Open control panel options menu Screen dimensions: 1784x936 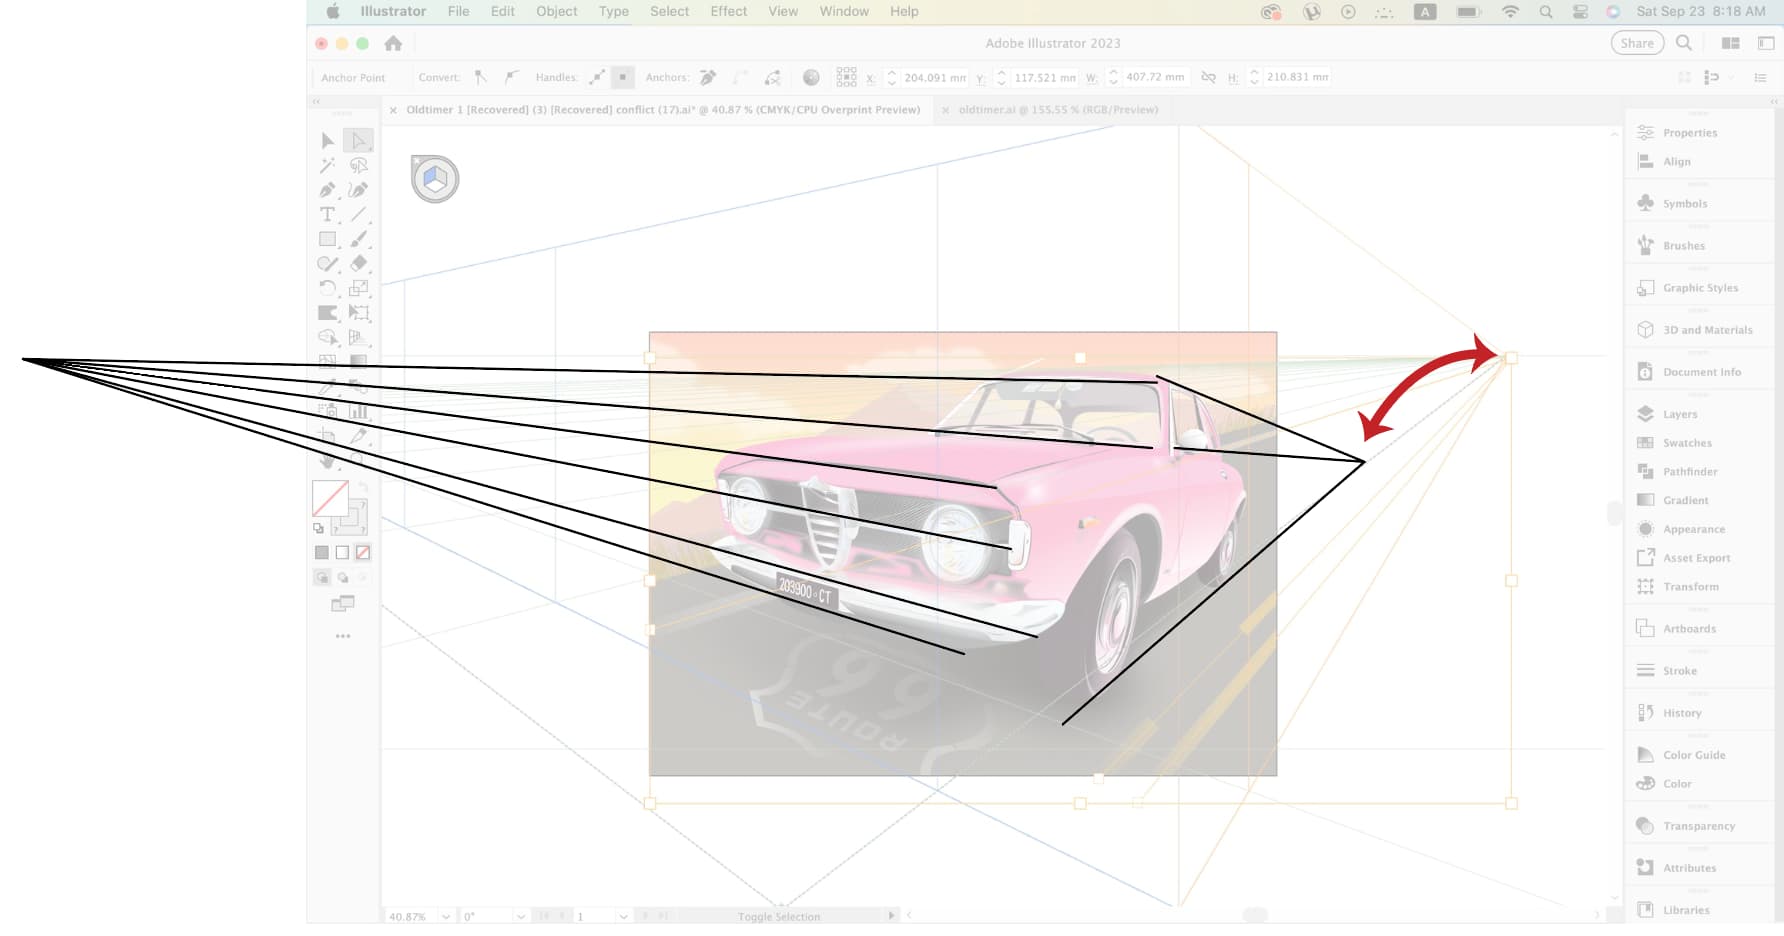(1760, 77)
